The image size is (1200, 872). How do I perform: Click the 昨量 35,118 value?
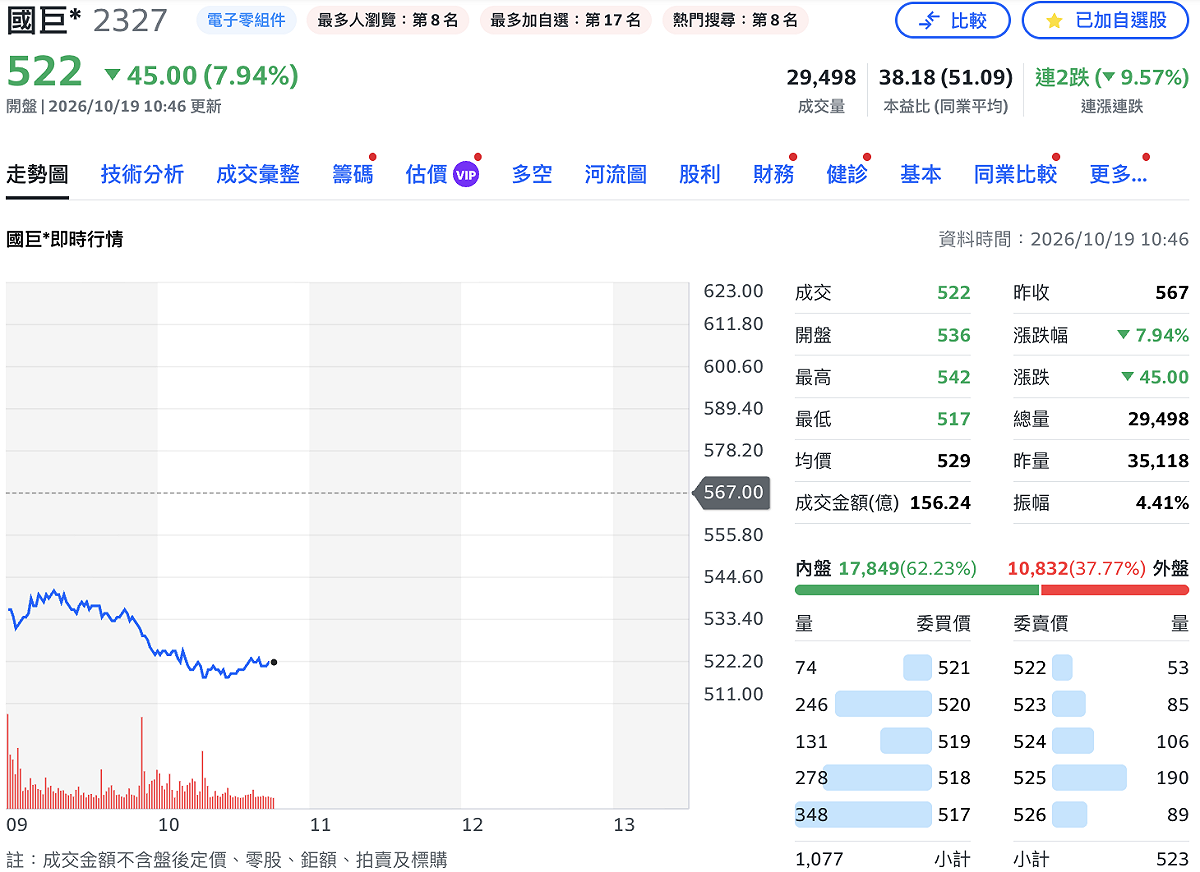[1158, 461]
